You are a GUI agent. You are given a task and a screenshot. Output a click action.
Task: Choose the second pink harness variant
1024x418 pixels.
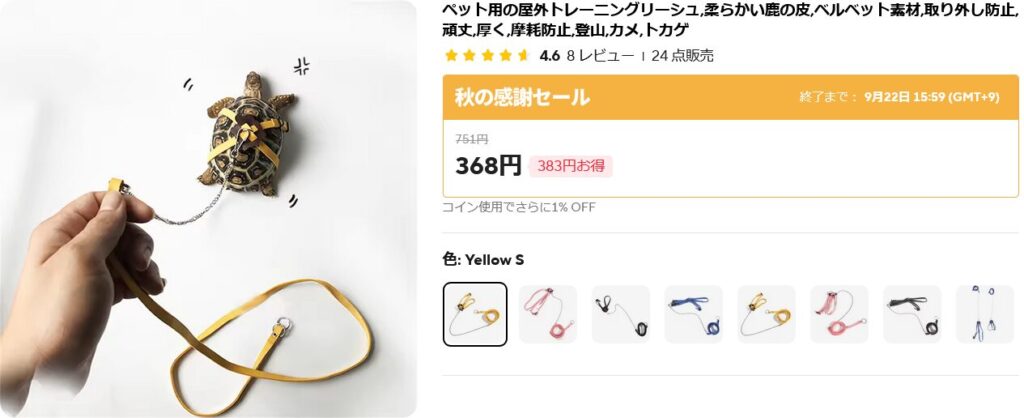coord(839,314)
